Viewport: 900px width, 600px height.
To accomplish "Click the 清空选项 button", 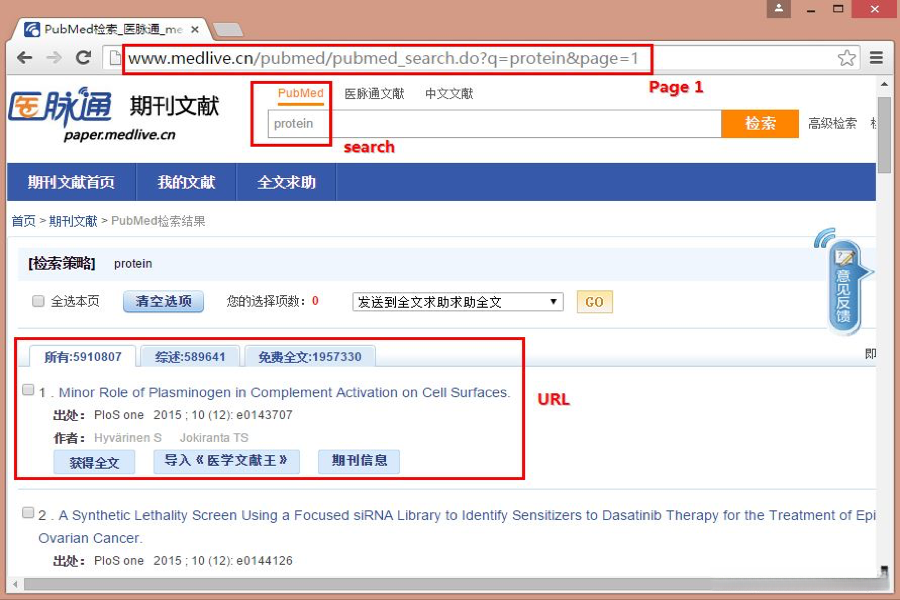I will (x=164, y=301).
